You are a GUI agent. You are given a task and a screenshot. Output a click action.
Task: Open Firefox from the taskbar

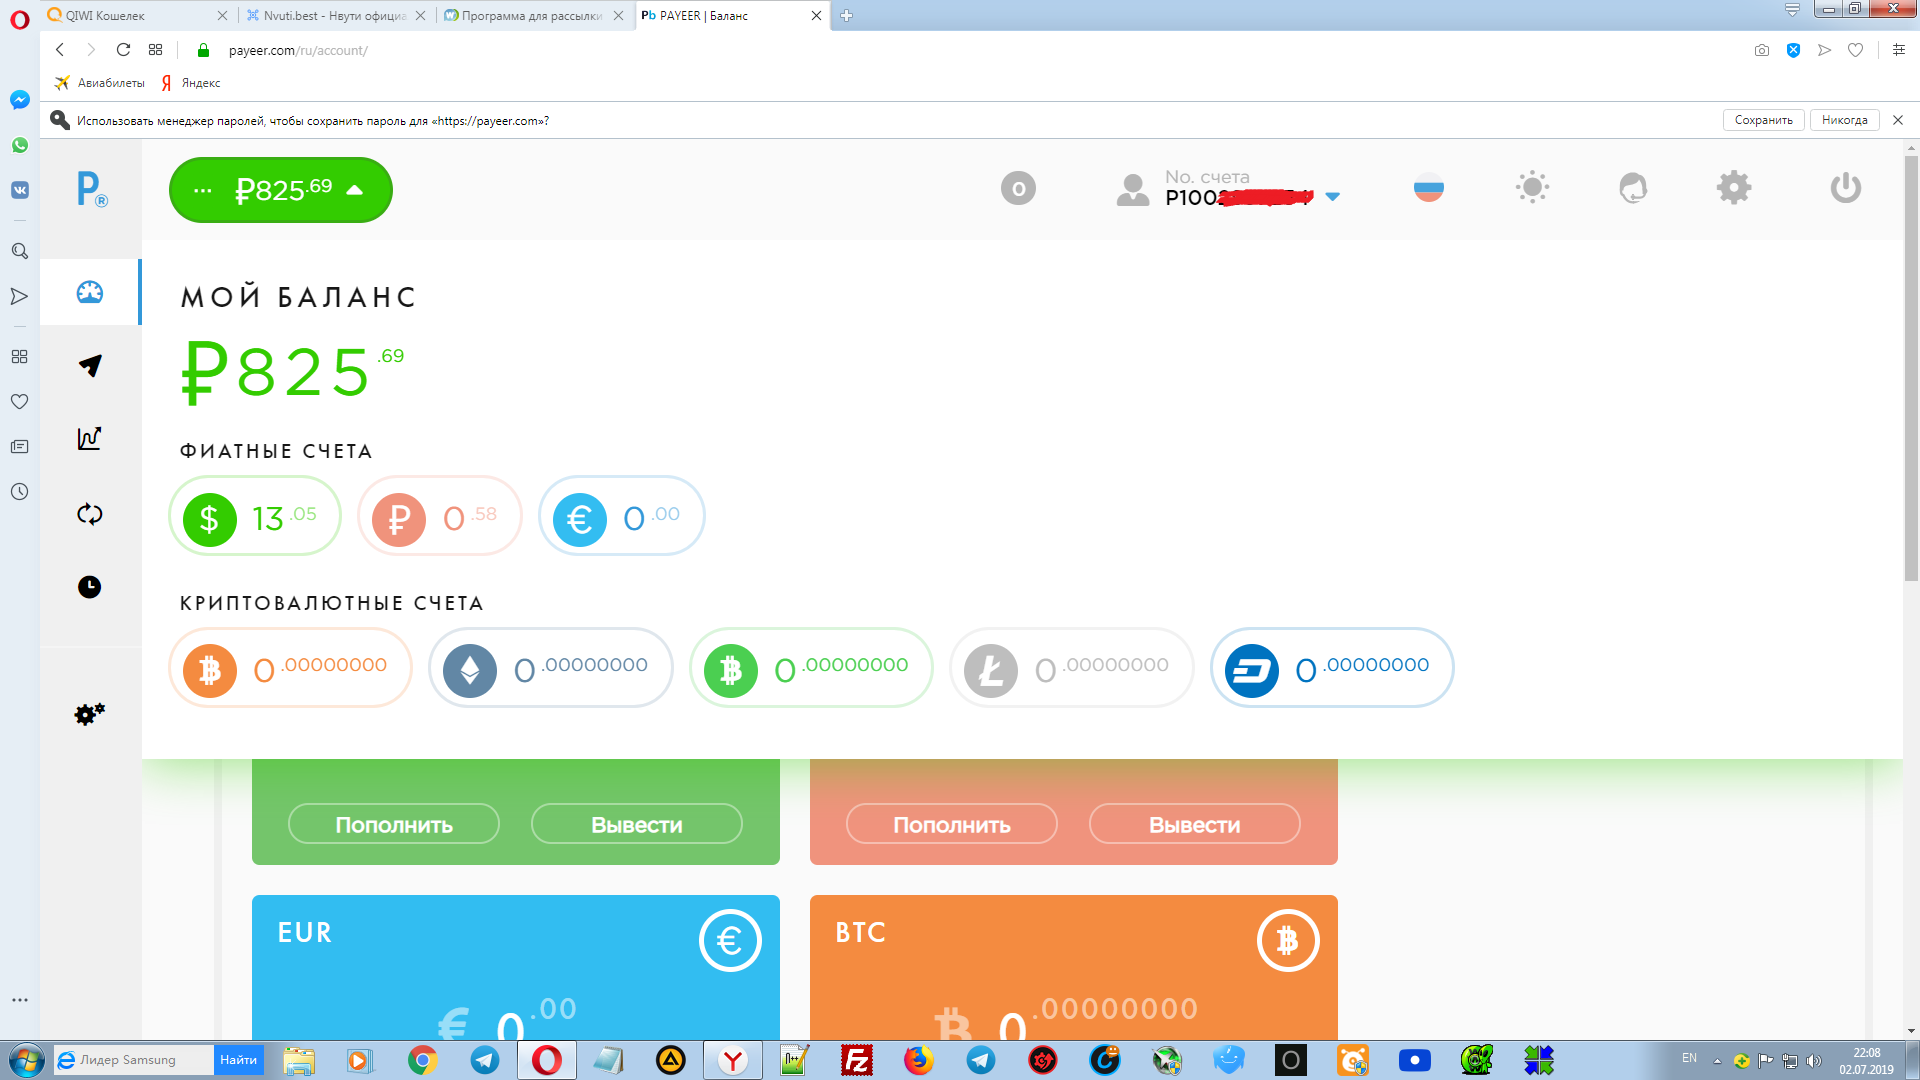pyautogui.click(x=918, y=1060)
